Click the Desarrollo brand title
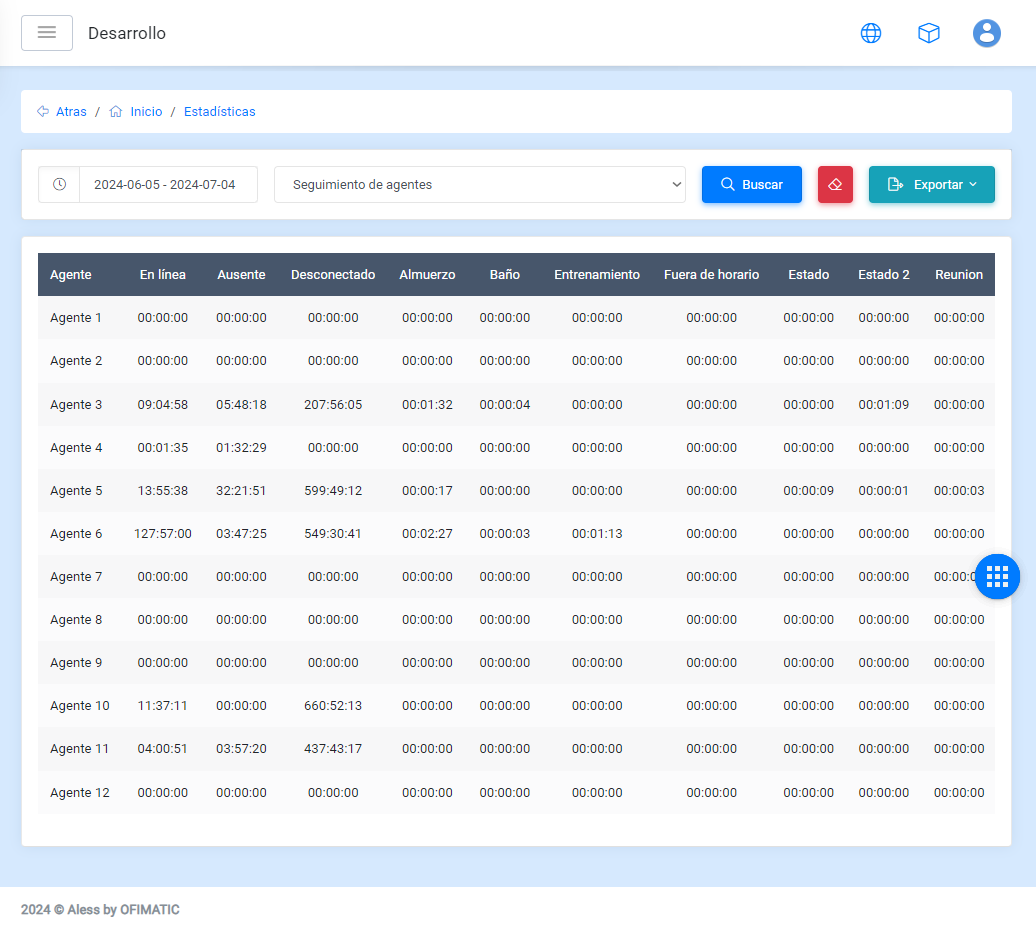Viewport: 1036px width, 944px height. point(127,33)
